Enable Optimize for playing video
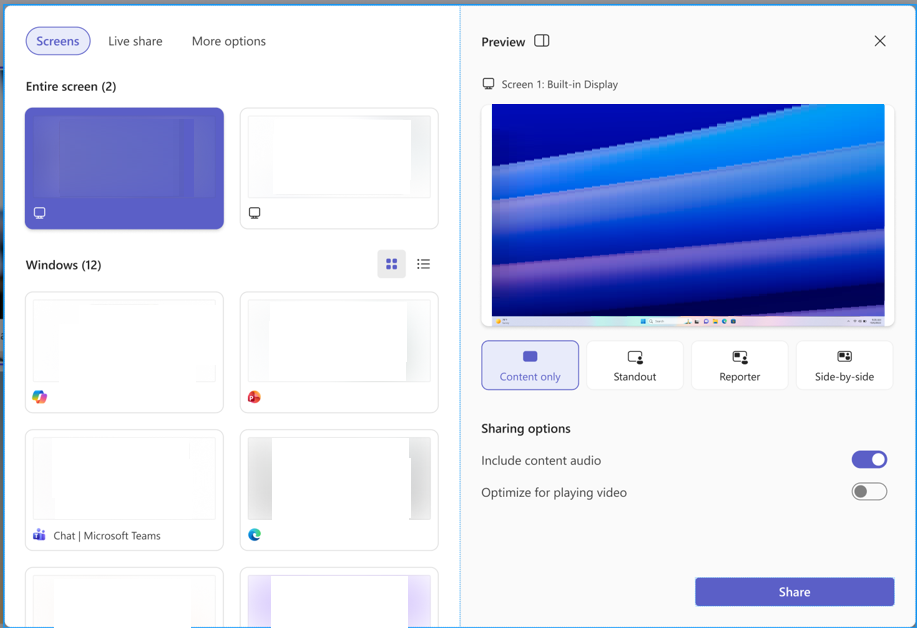 869,492
